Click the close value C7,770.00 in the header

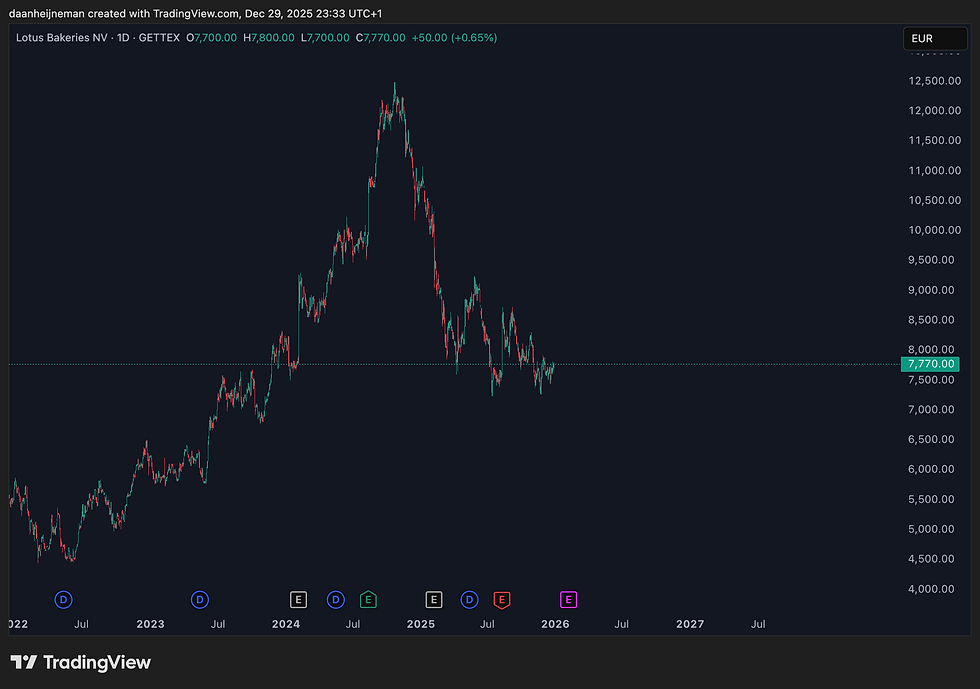381,38
